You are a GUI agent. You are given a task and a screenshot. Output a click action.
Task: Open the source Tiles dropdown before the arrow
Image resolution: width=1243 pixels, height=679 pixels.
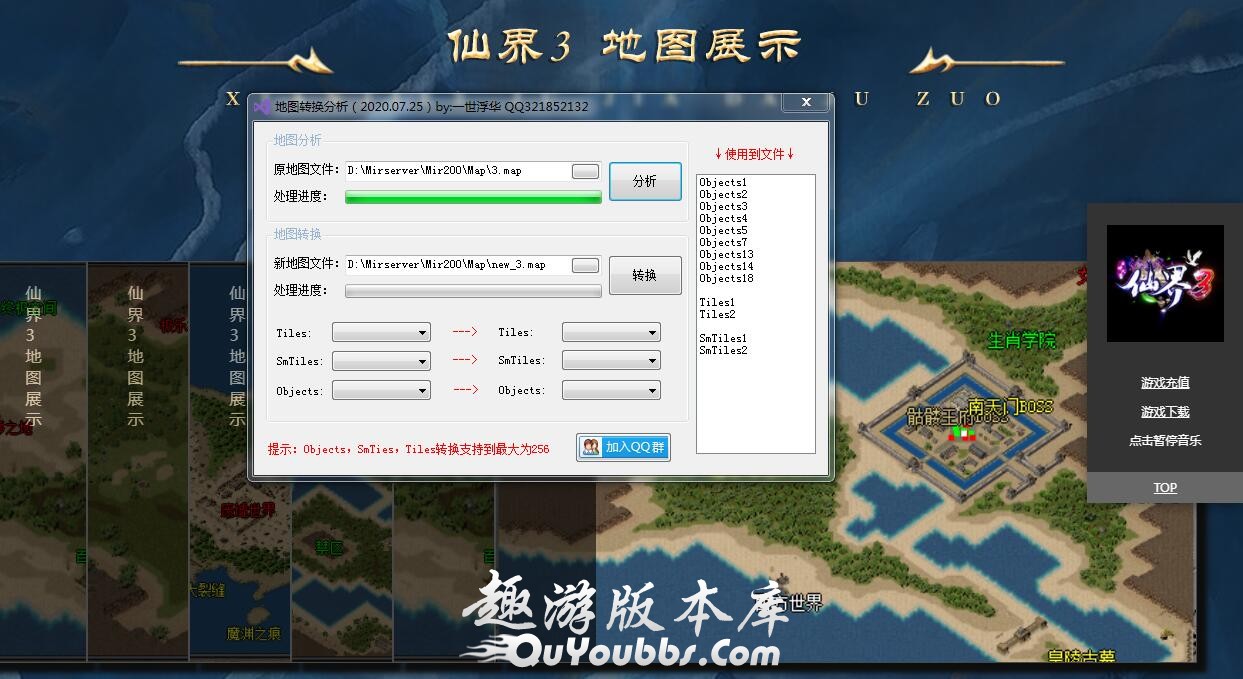[x=381, y=332]
